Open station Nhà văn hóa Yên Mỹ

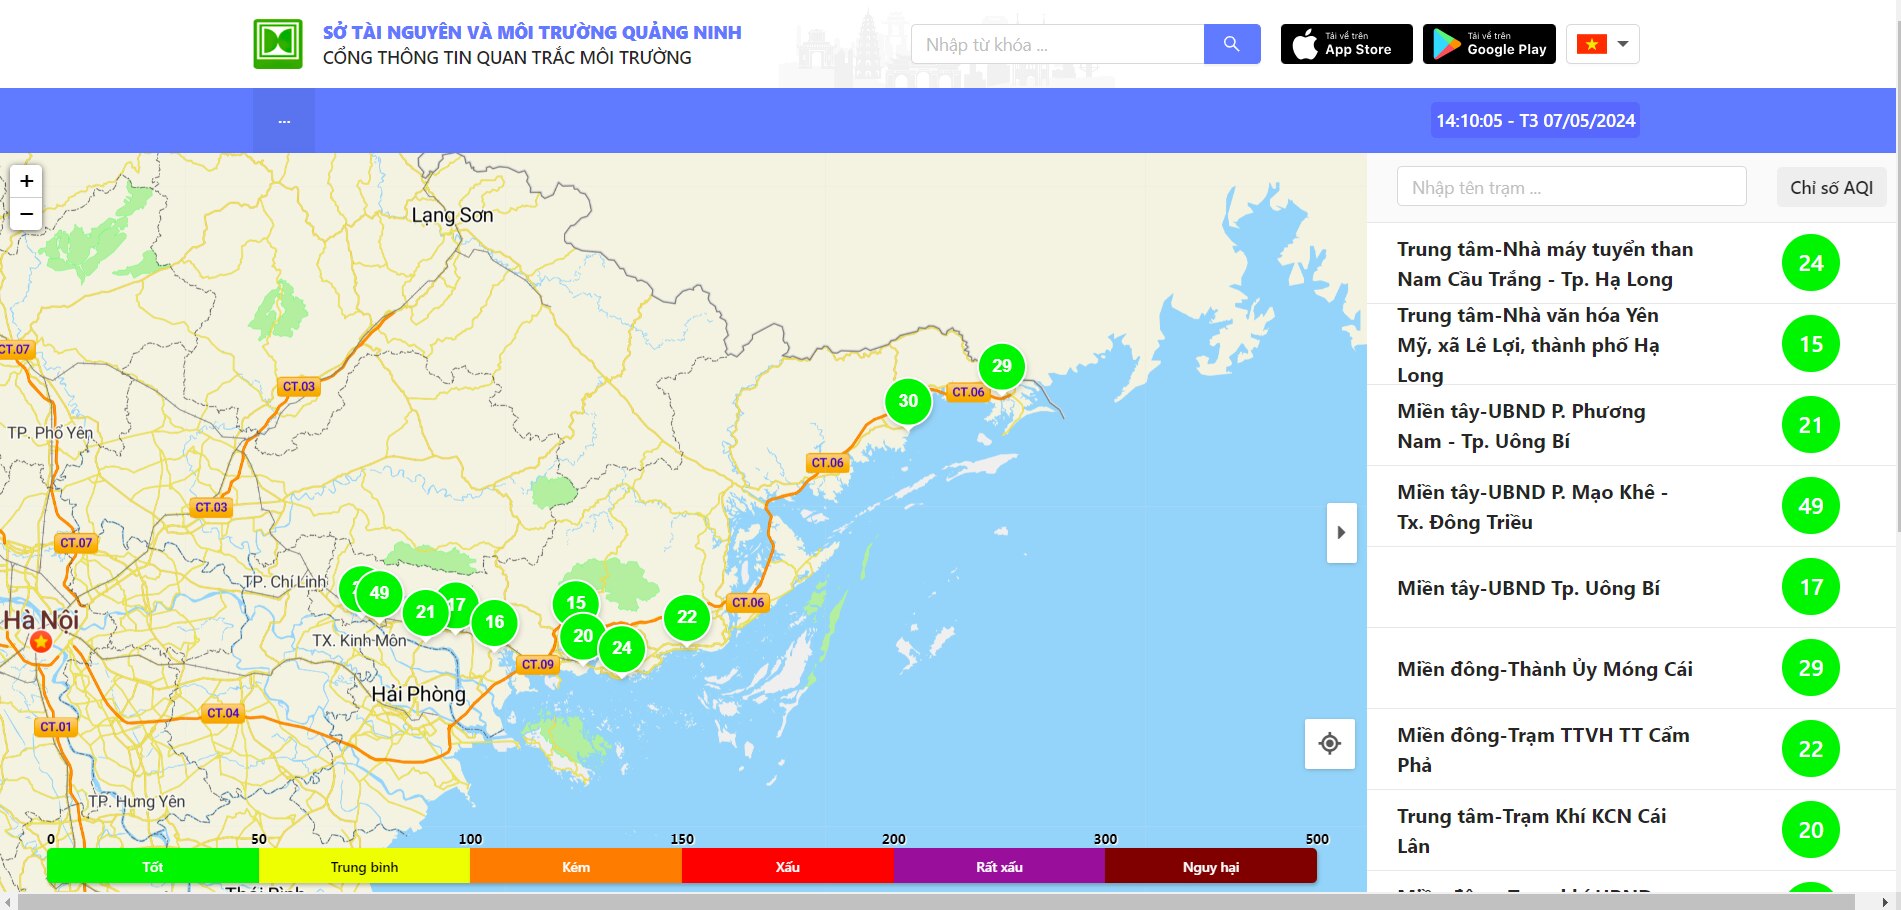click(x=1528, y=345)
